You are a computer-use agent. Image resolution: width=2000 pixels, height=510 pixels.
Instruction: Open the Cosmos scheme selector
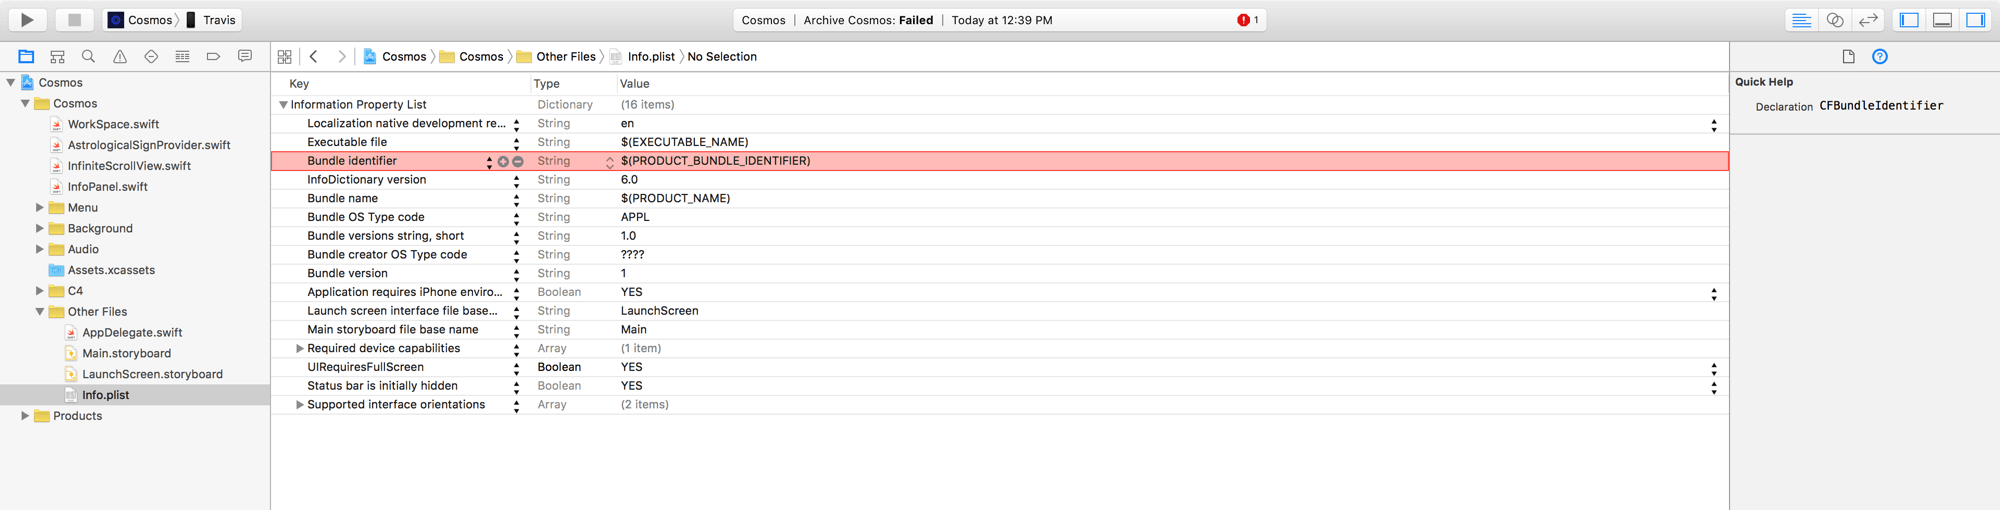tap(141, 20)
